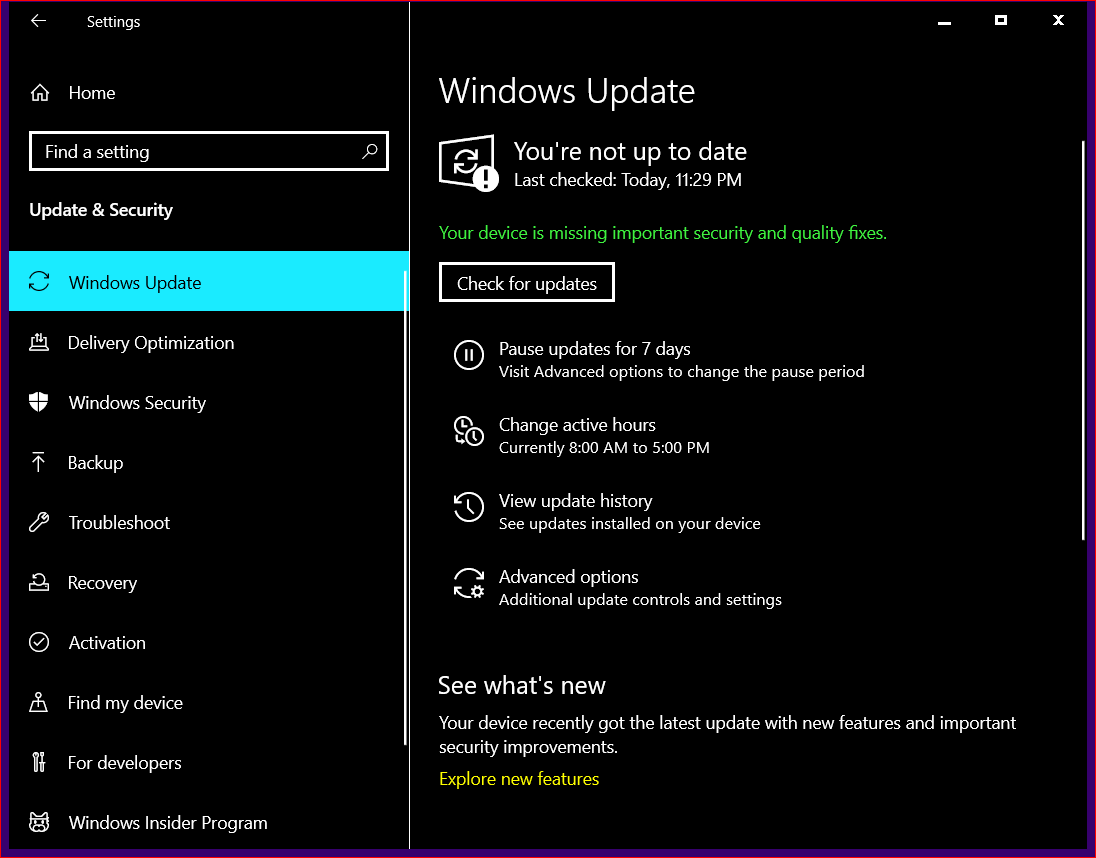Screen dimensions: 1096x858
Task: Open Find my device via its icon
Action: point(38,702)
